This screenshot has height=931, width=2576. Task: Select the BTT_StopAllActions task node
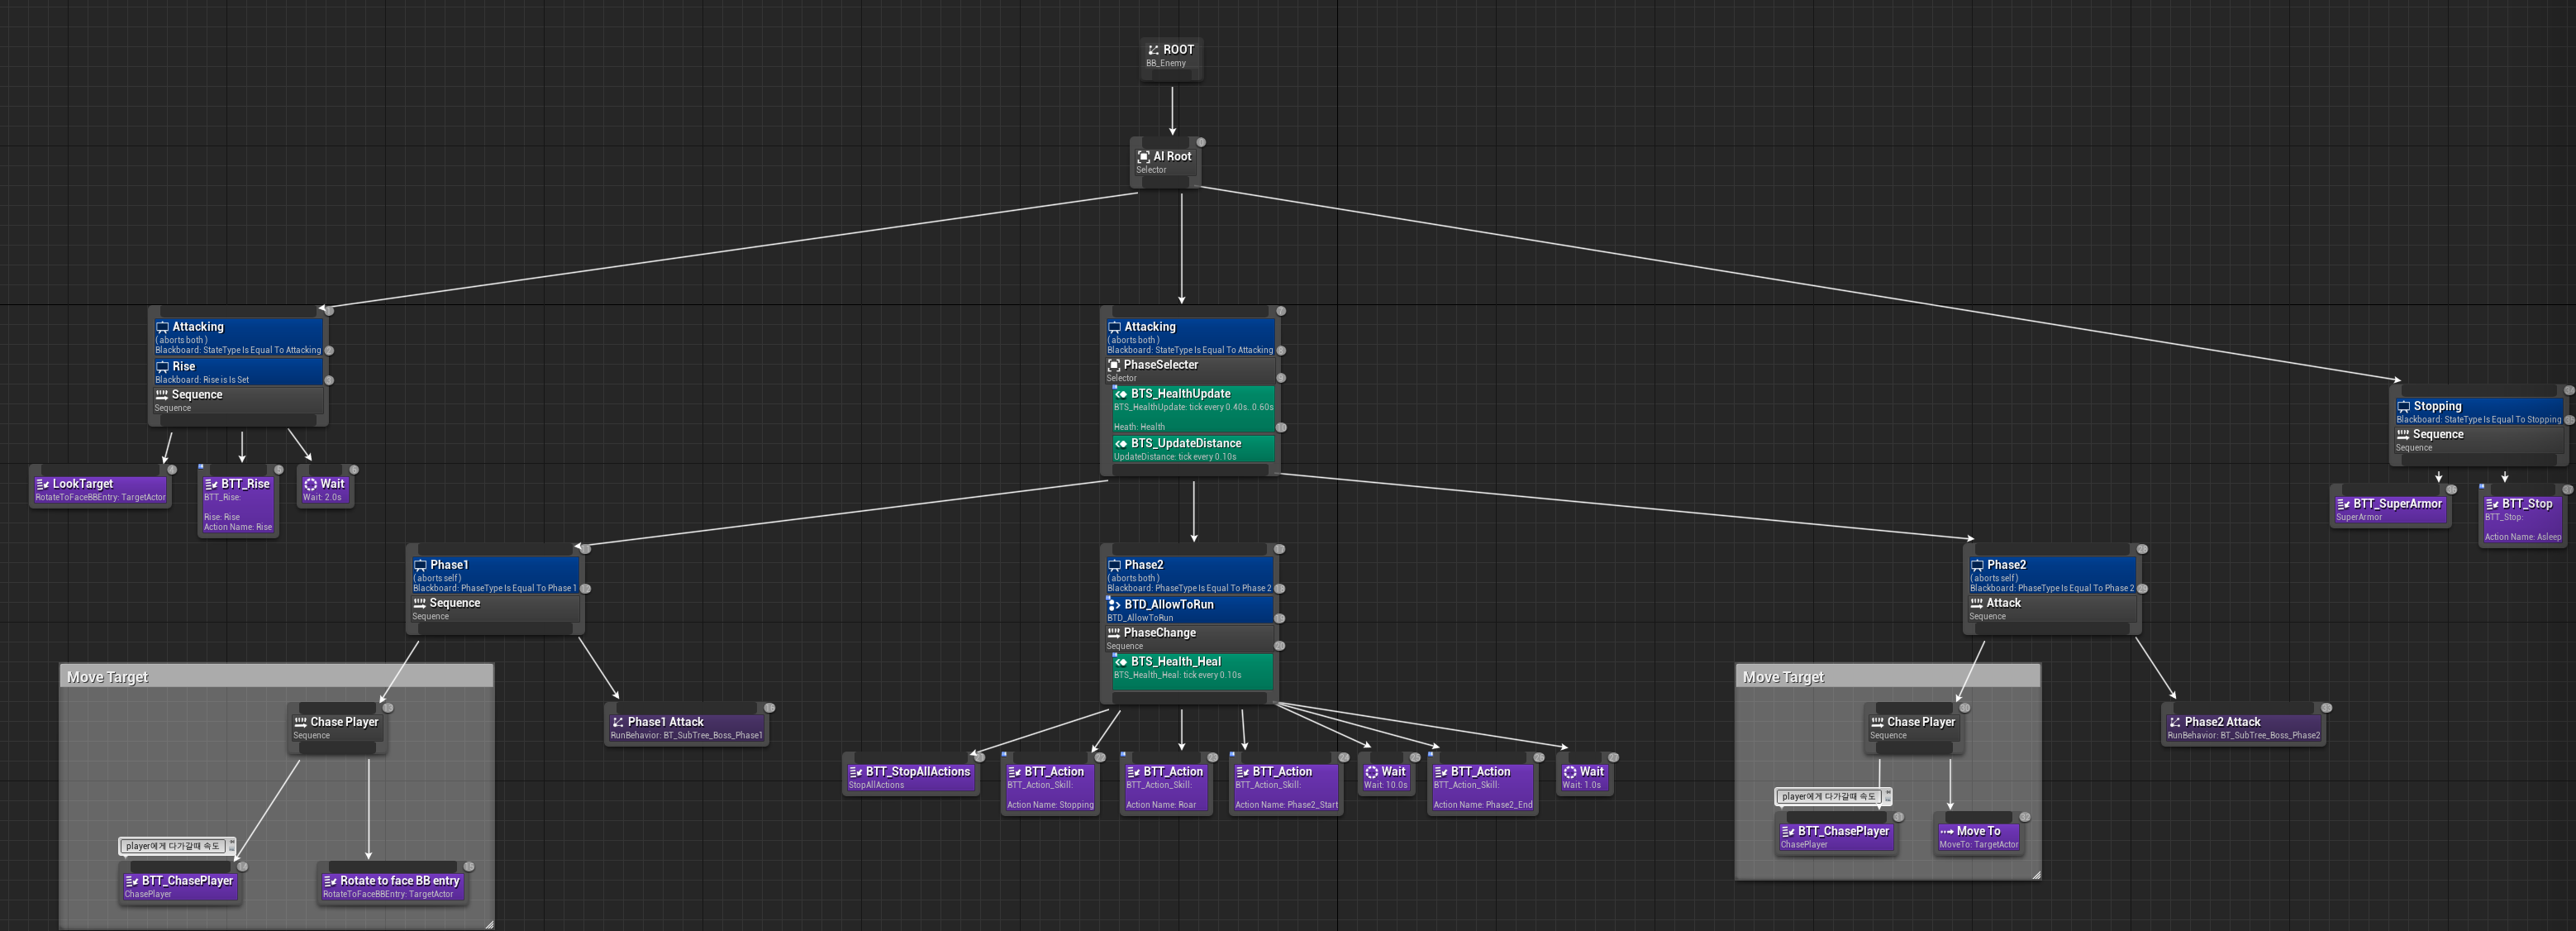tap(910, 777)
